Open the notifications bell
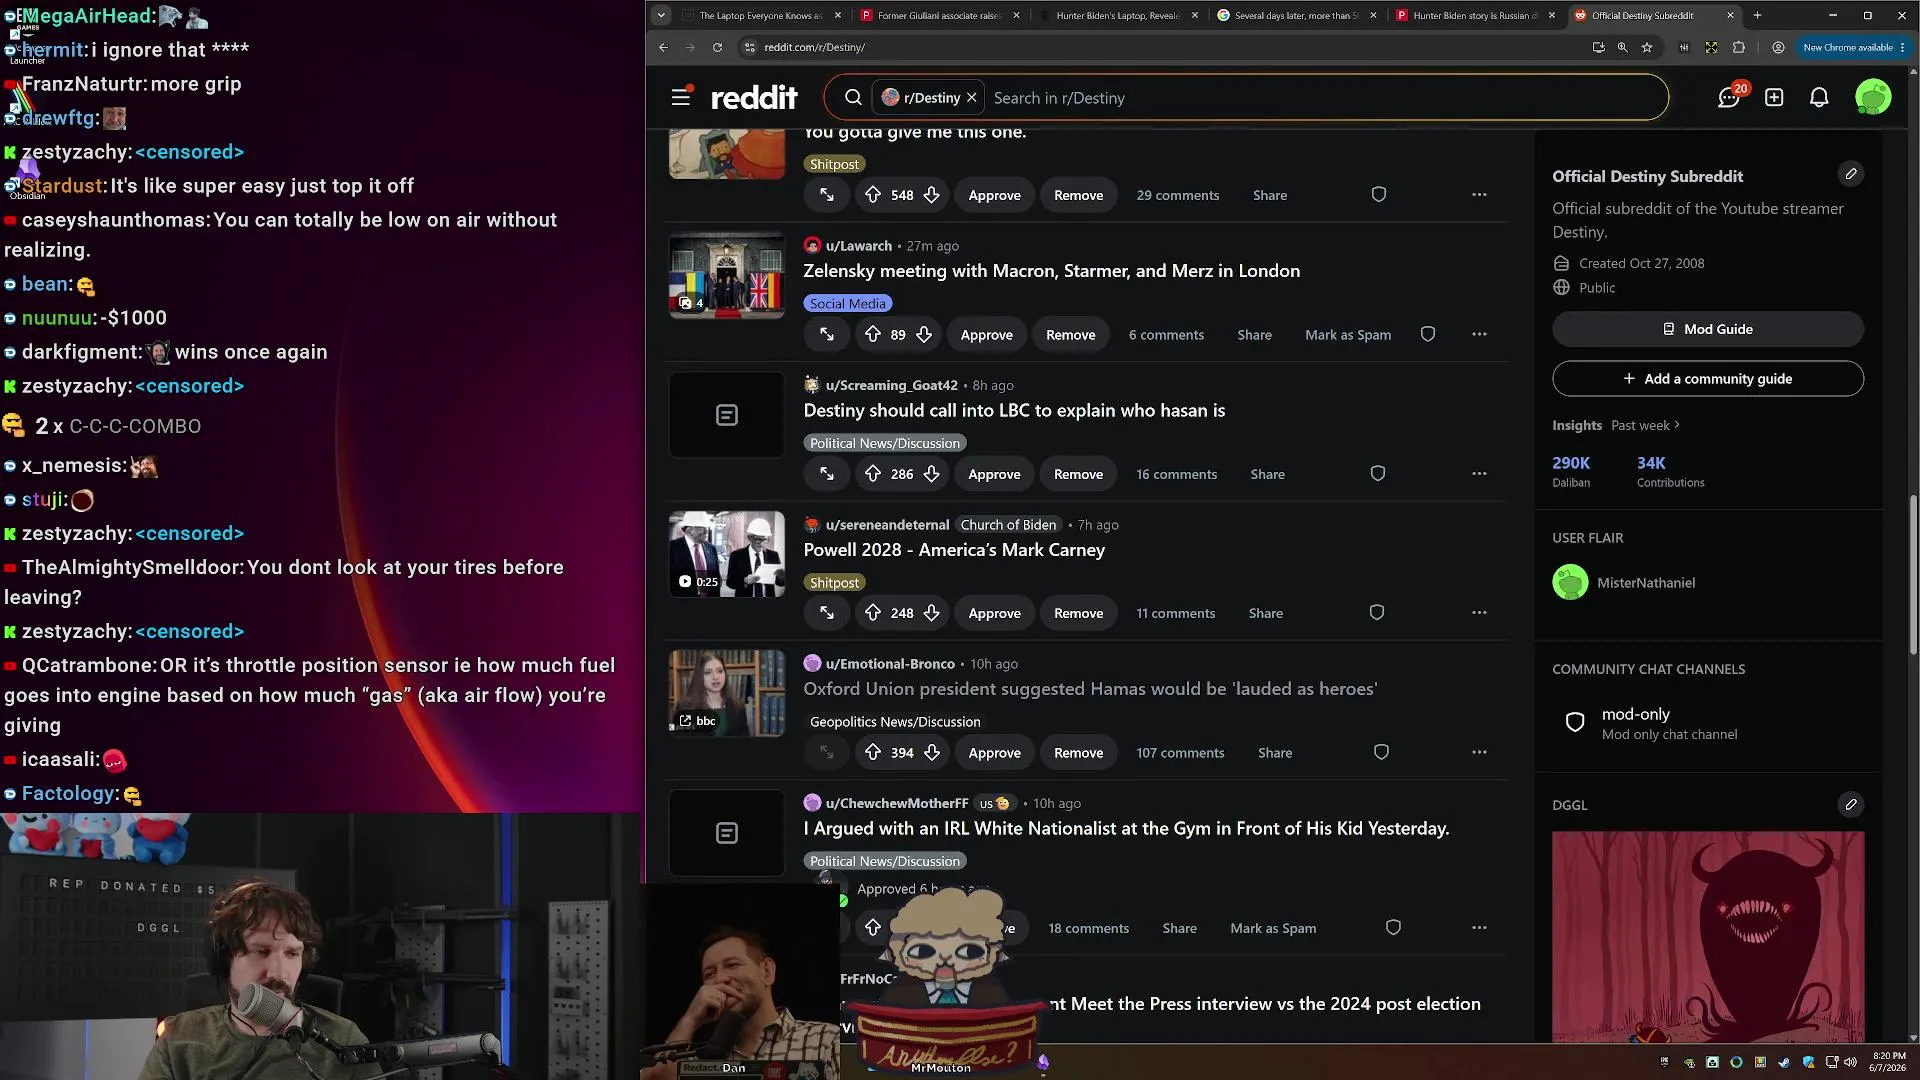The height and width of the screenshot is (1080, 1920). click(1819, 97)
